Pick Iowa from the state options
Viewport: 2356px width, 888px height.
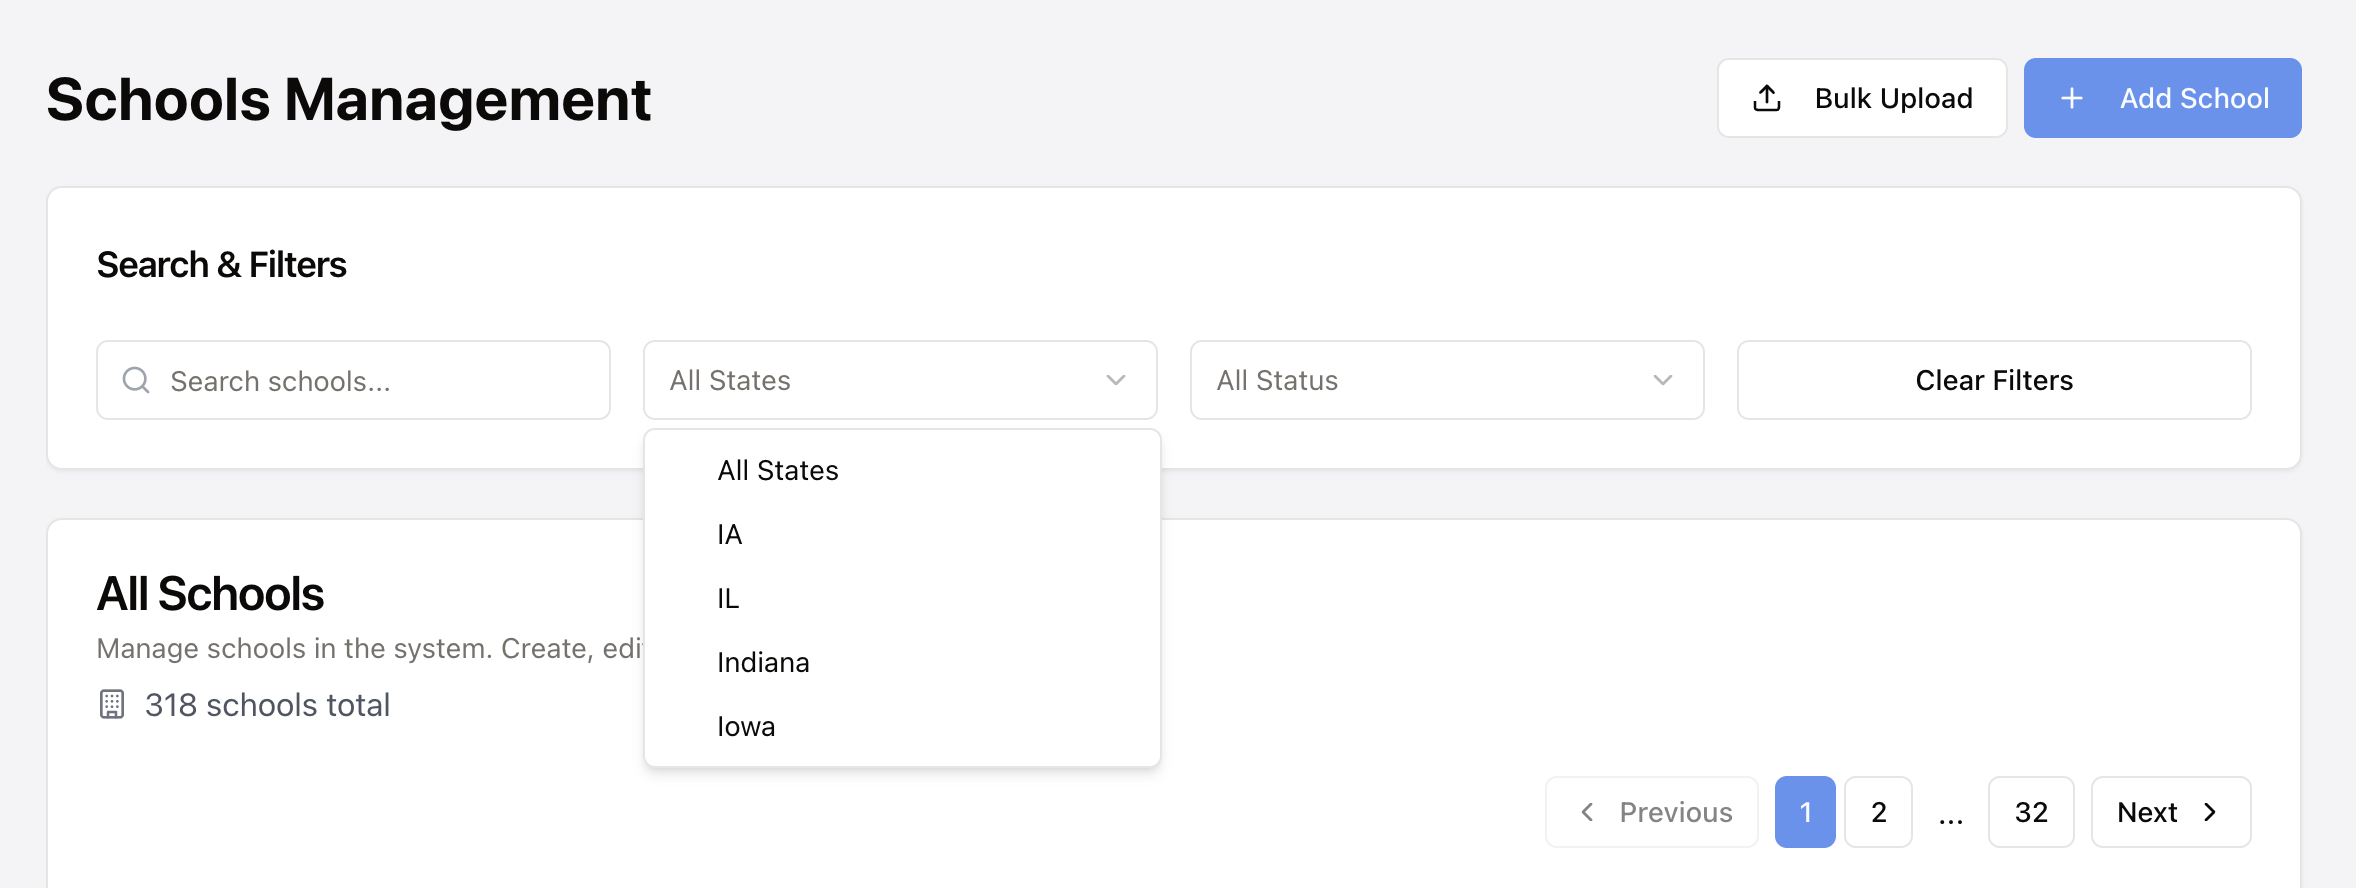click(x=746, y=726)
